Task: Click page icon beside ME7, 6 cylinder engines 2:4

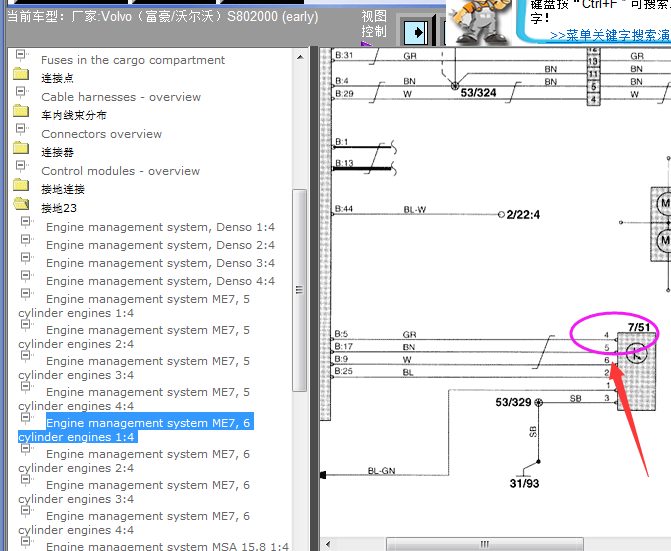Action: tap(27, 449)
